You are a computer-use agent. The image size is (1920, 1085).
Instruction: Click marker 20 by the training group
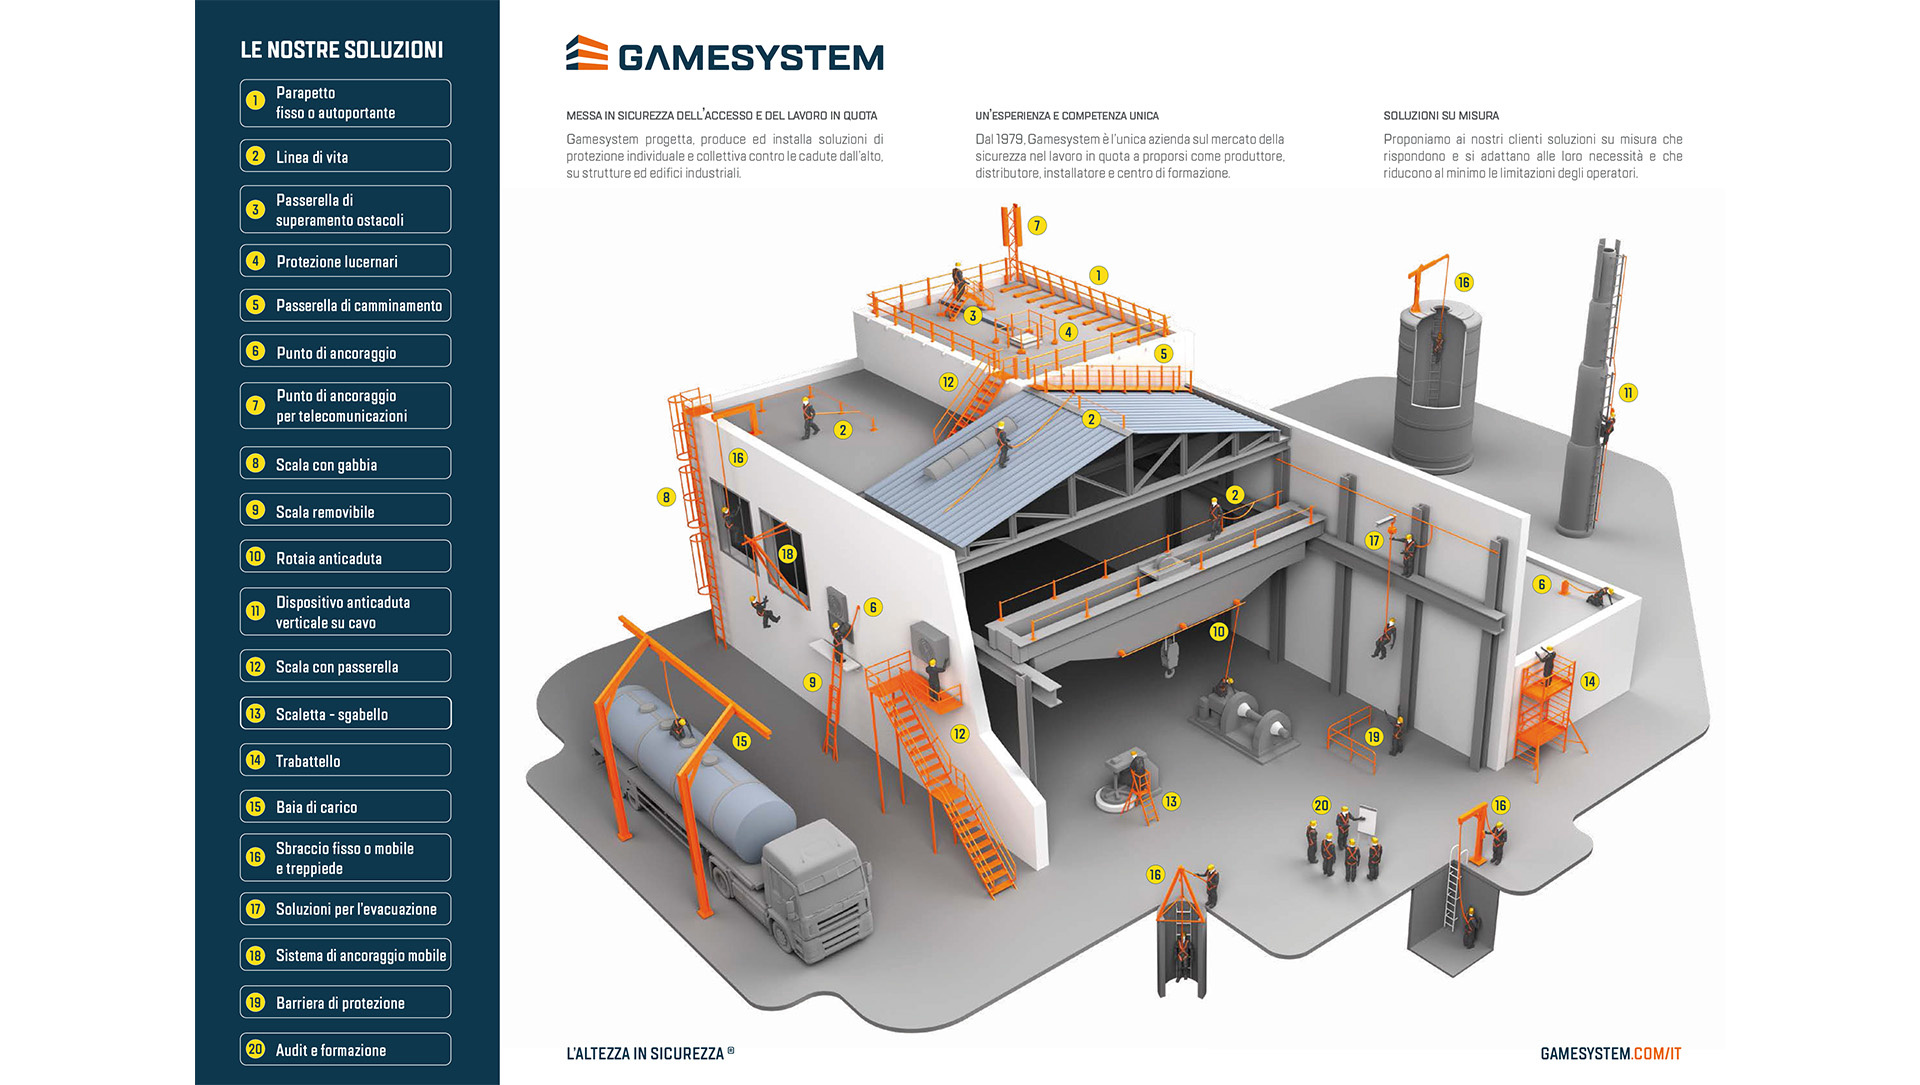(x=1321, y=805)
